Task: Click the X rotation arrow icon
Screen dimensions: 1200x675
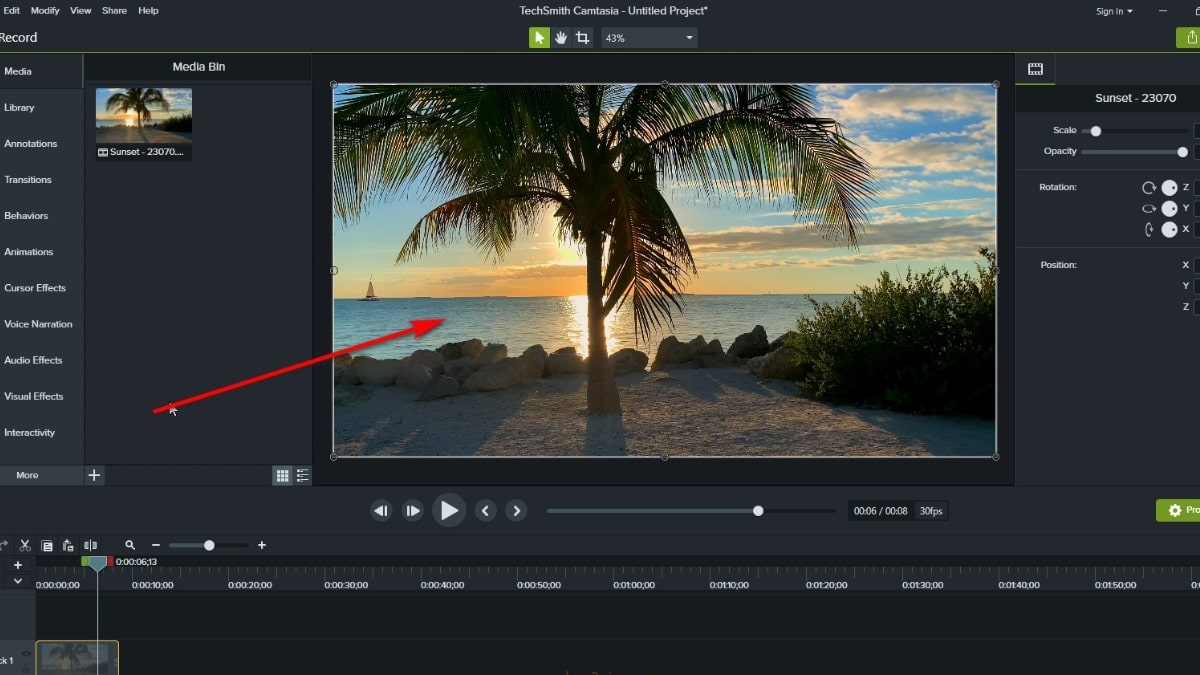Action: coord(1149,229)
